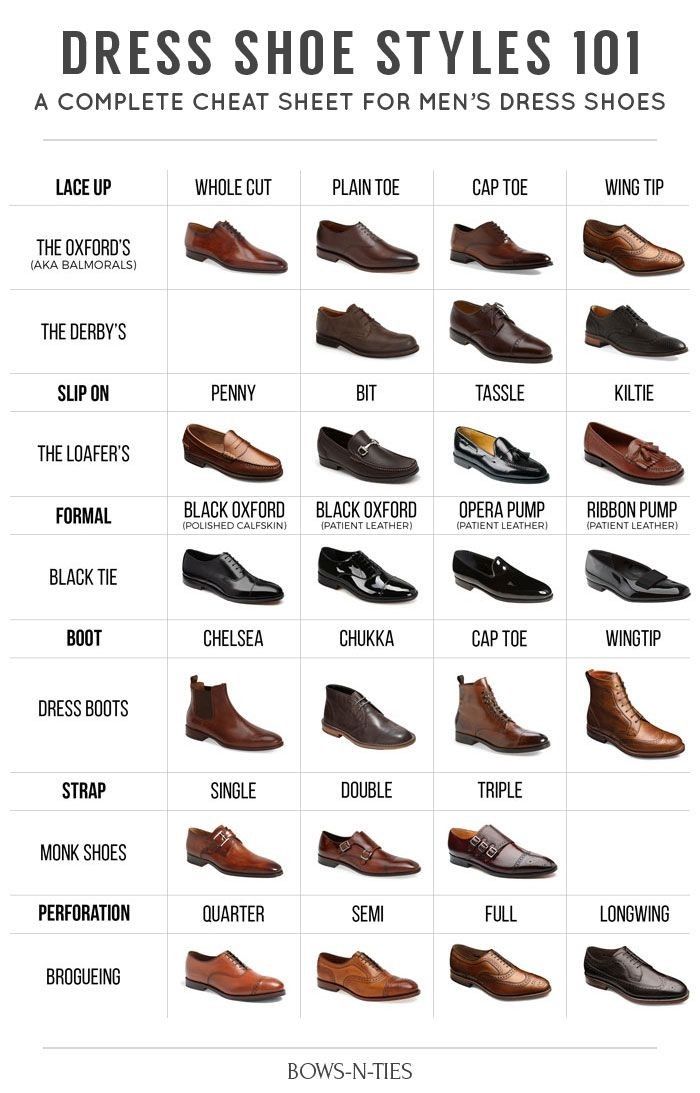Select the Penny loafer picture
Screen dimensions: 700x1093
coord(232,452)
